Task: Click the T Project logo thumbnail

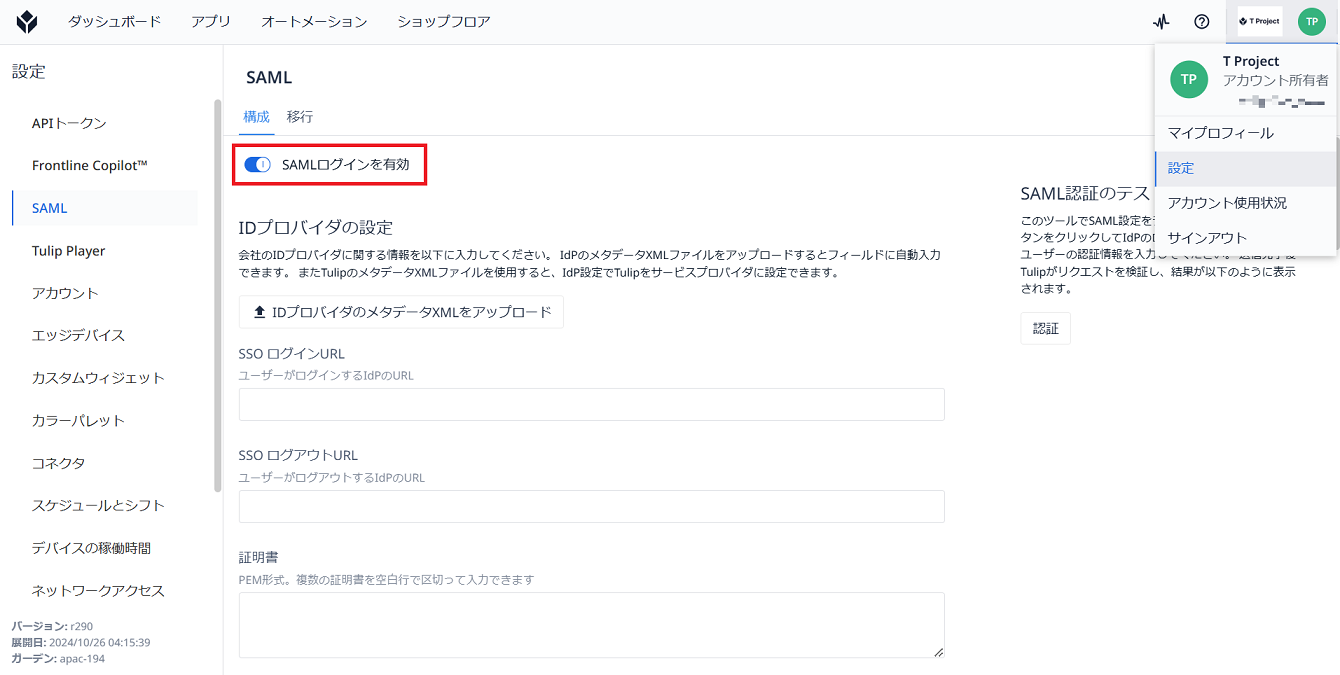Action: point(1259,21)
